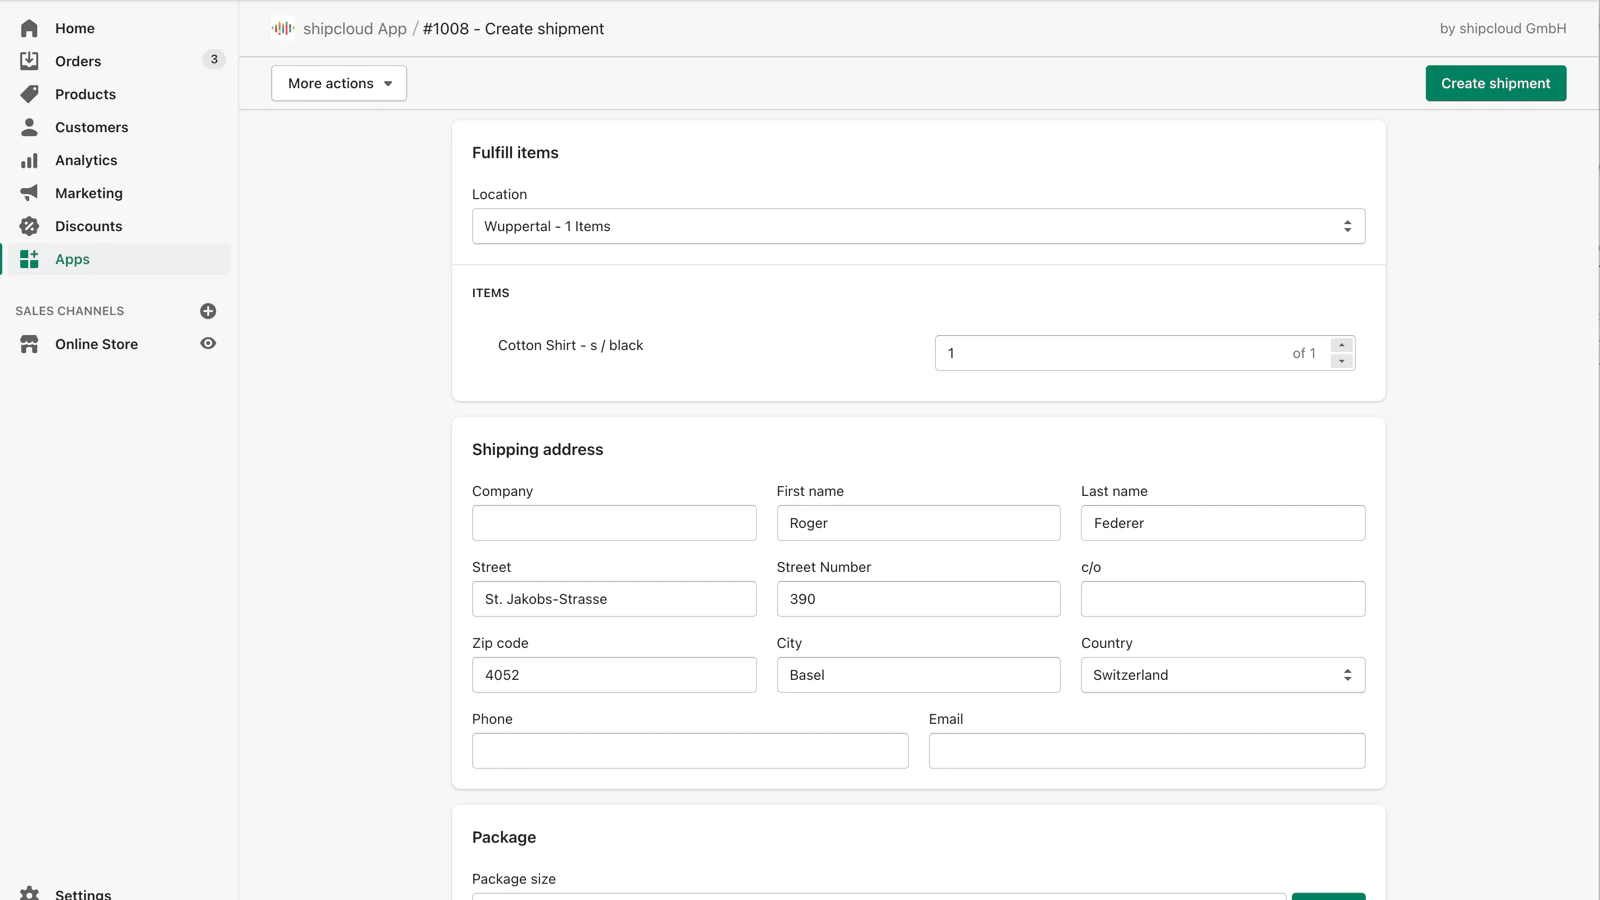Expand the More actions dropdown
1600x900 pixels.
[x=339, y=83]
